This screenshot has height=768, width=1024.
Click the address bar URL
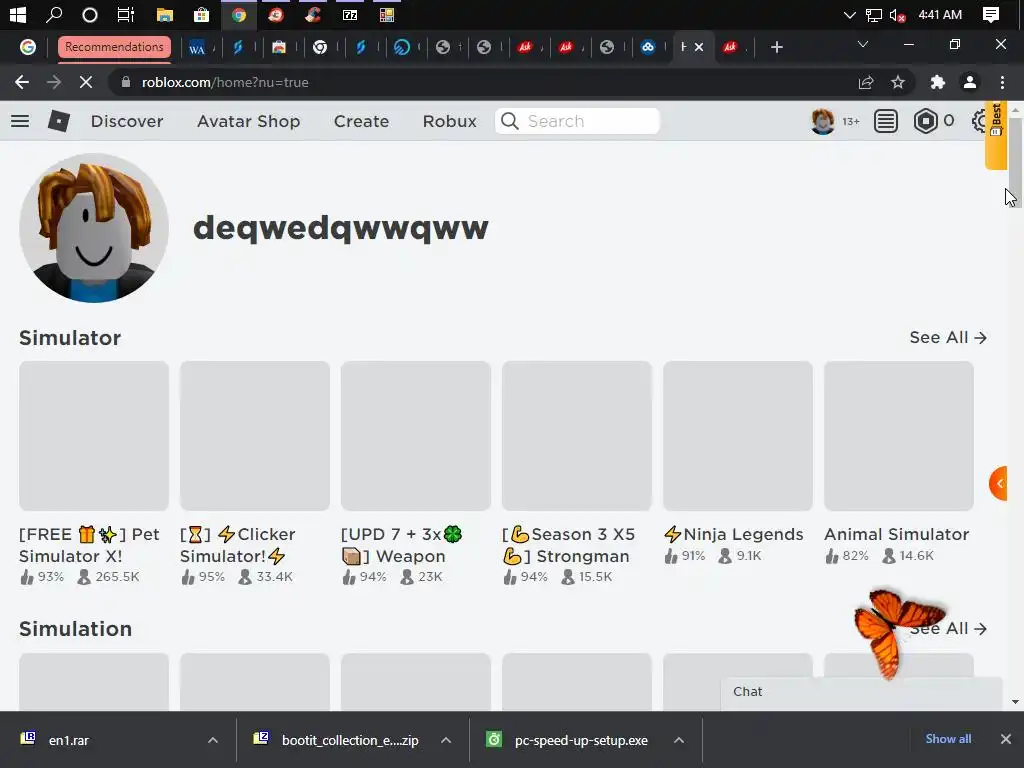[x=225, y=82]
